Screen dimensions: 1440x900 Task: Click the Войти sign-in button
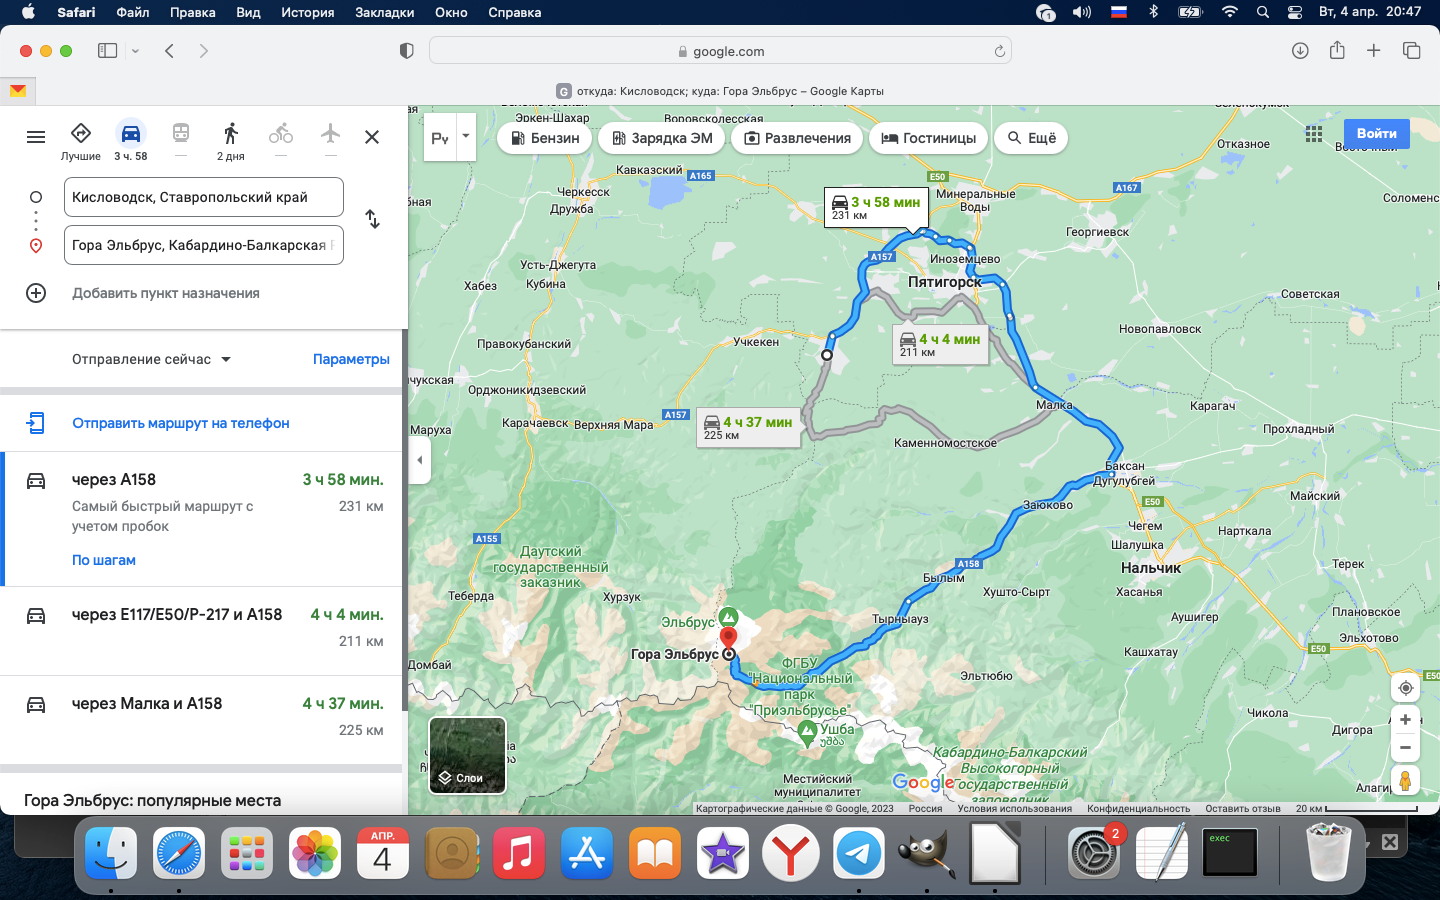pyautogui.click(x=1376, y=134)
